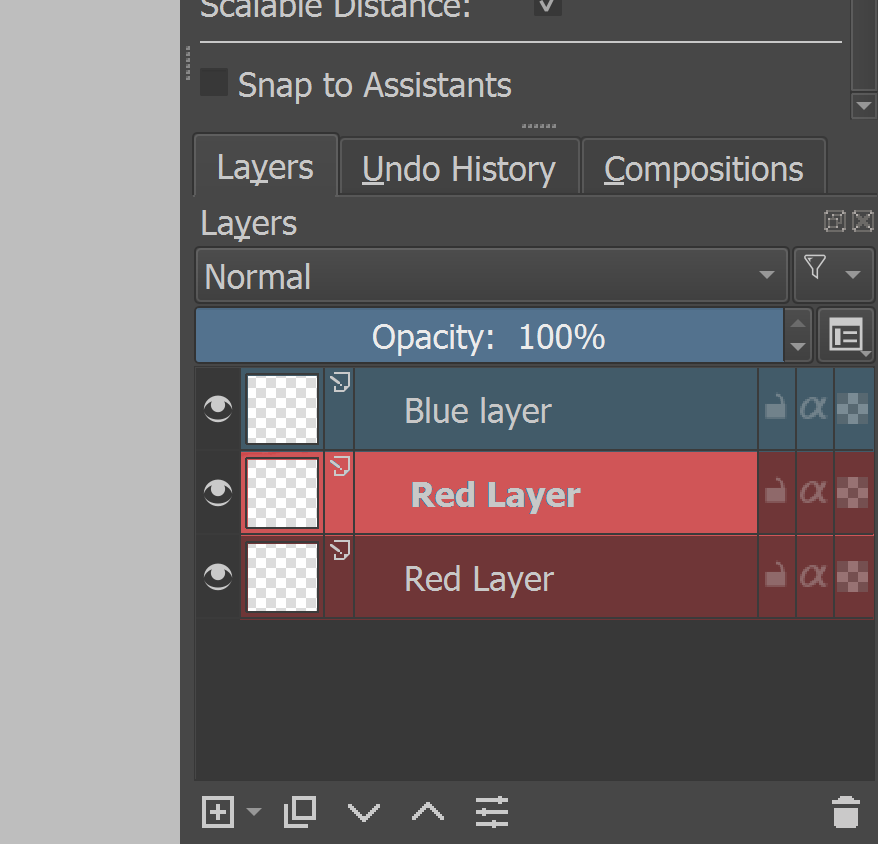Select the thumbnail of the bottom Red Layer
878x844 pixels.
[282, 577]
